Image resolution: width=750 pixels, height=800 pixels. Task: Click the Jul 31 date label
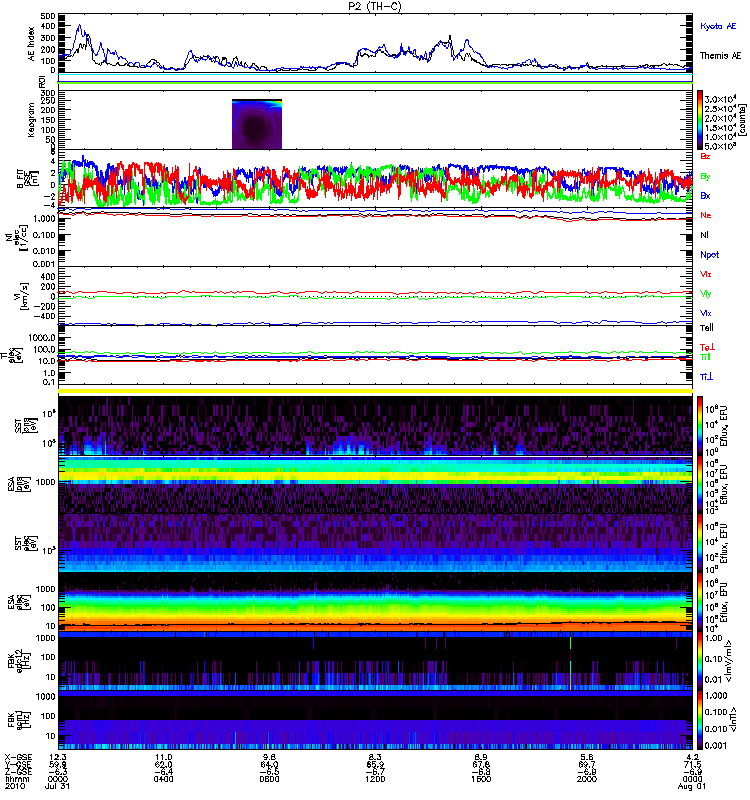tap(57, 786)
